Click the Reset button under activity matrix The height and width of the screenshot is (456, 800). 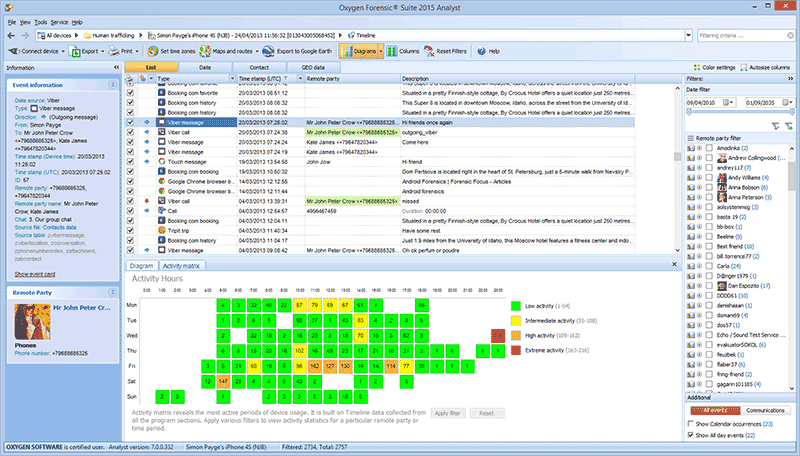(x=486, y=413)
